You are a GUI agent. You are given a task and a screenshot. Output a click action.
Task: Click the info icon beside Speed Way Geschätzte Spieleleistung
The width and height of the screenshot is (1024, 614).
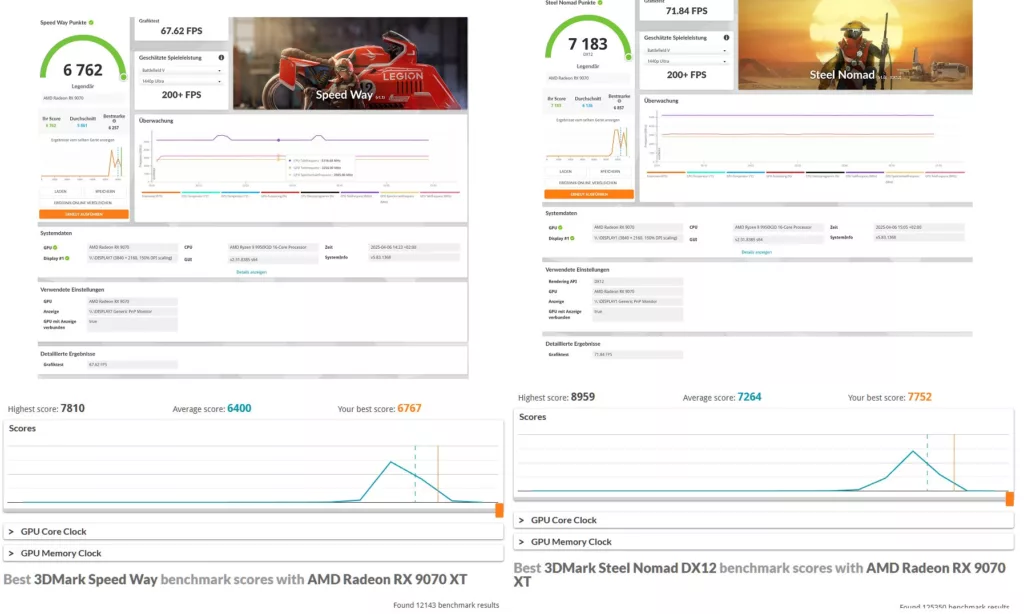[x=221, y=58]
